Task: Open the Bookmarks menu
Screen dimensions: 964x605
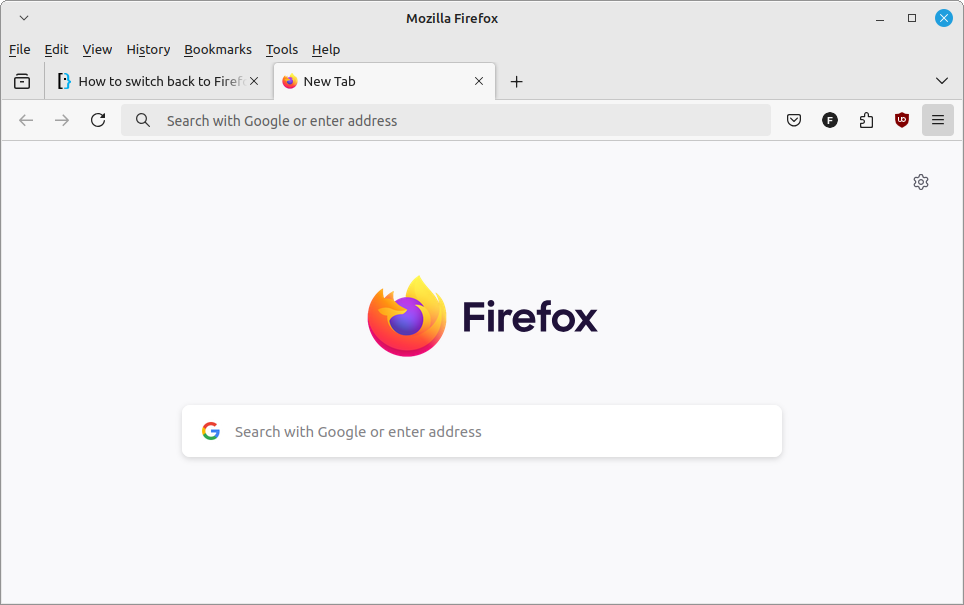Action: (x=218, y=49)
